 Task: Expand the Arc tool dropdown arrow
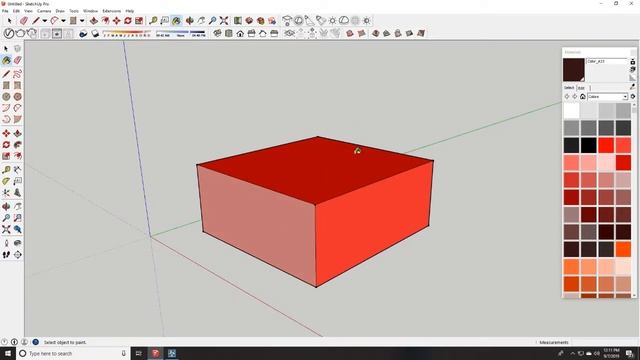coord(63,21)
